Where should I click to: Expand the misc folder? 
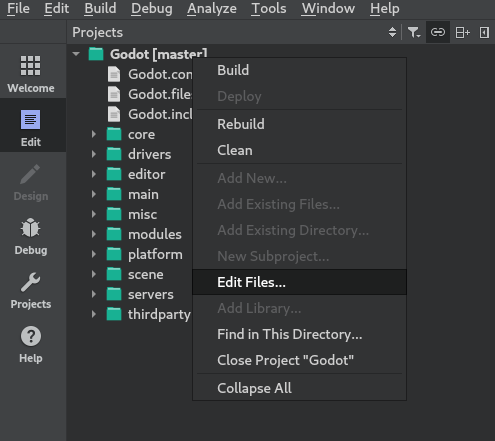(x=94, y=214)
